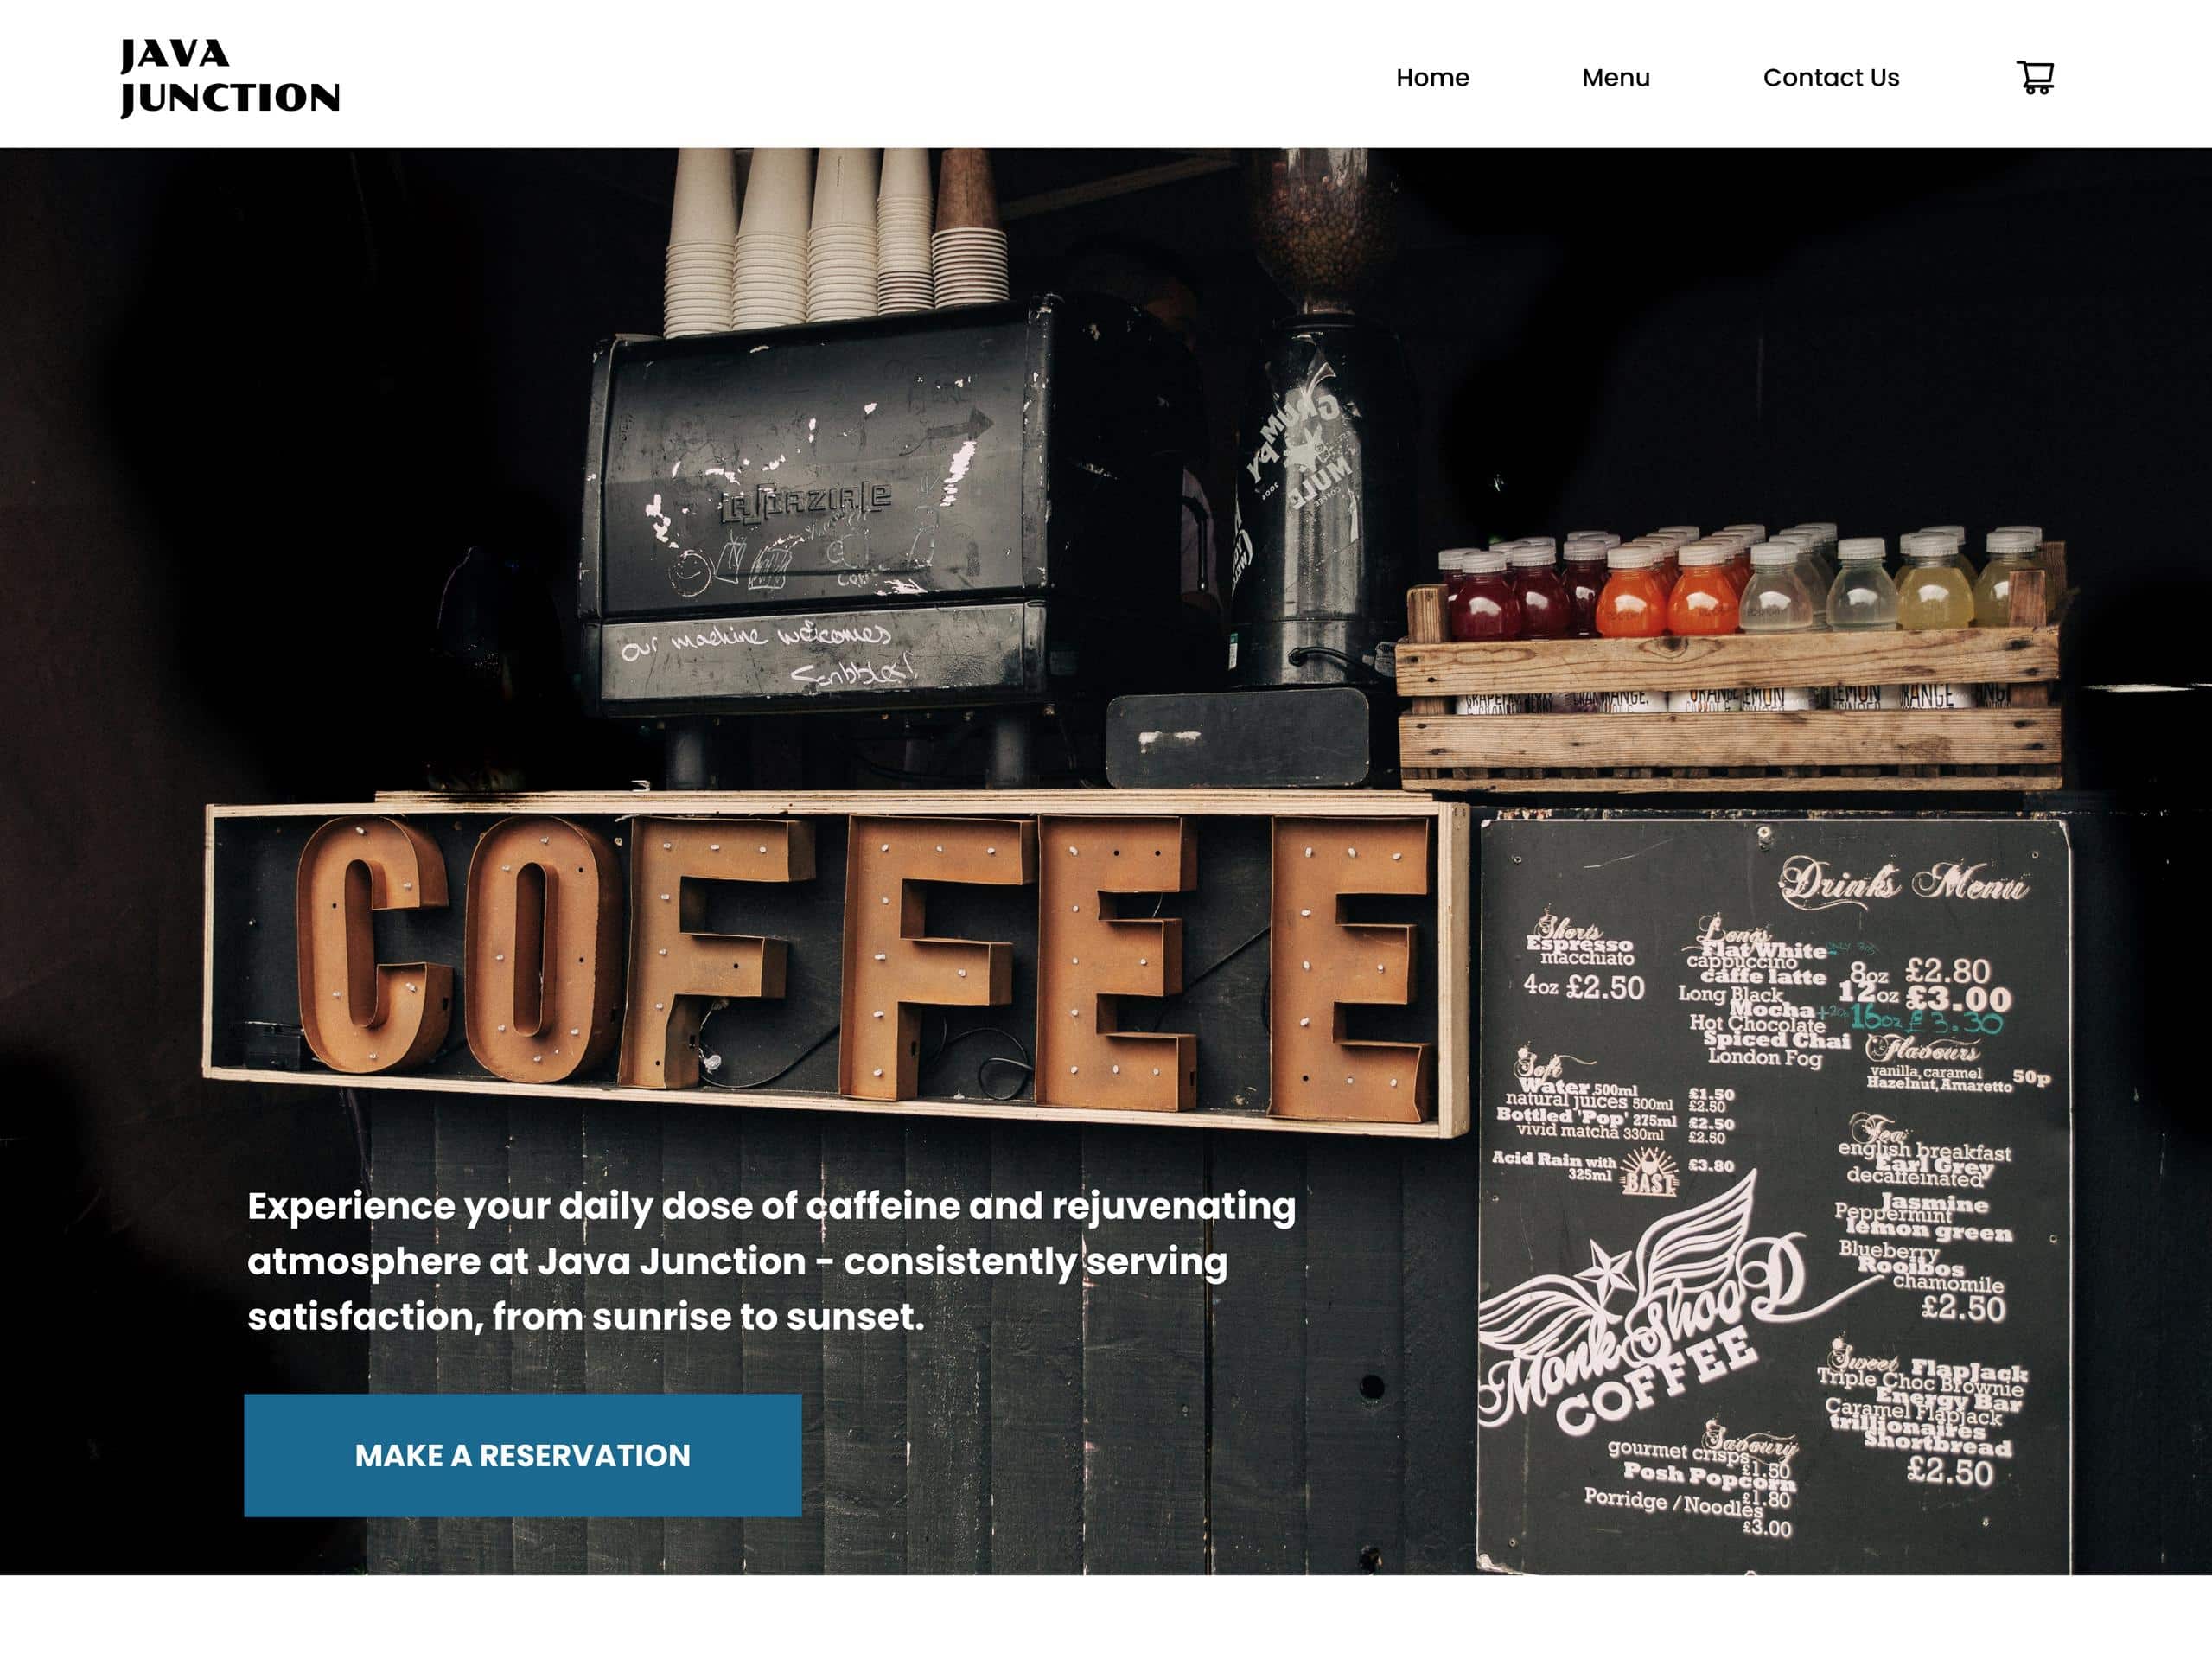
Task: Open the shopping cart
Action: pos(2035,78)
